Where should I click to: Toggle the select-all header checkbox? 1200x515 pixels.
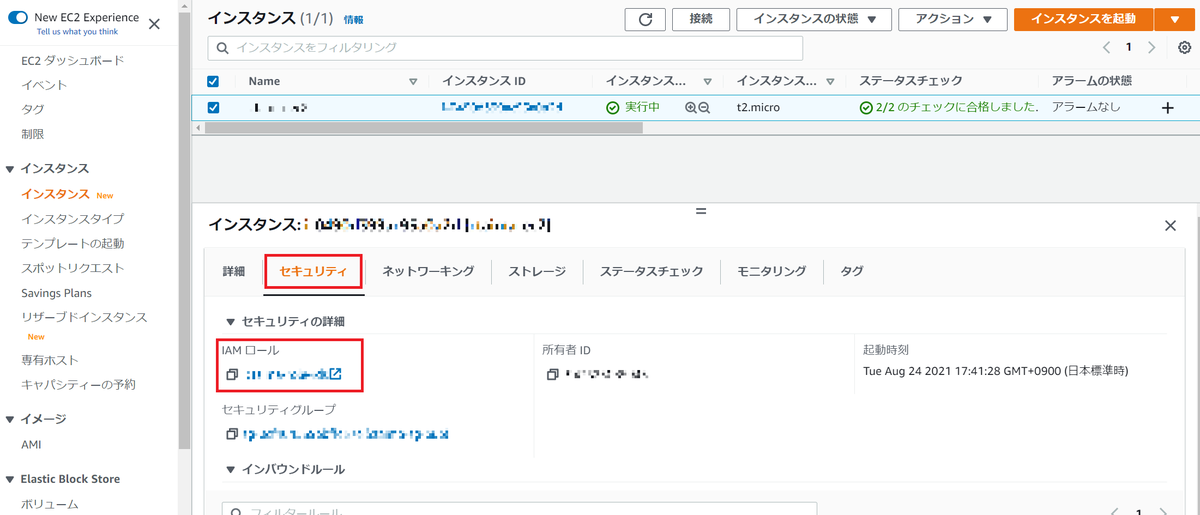(213, 81)
